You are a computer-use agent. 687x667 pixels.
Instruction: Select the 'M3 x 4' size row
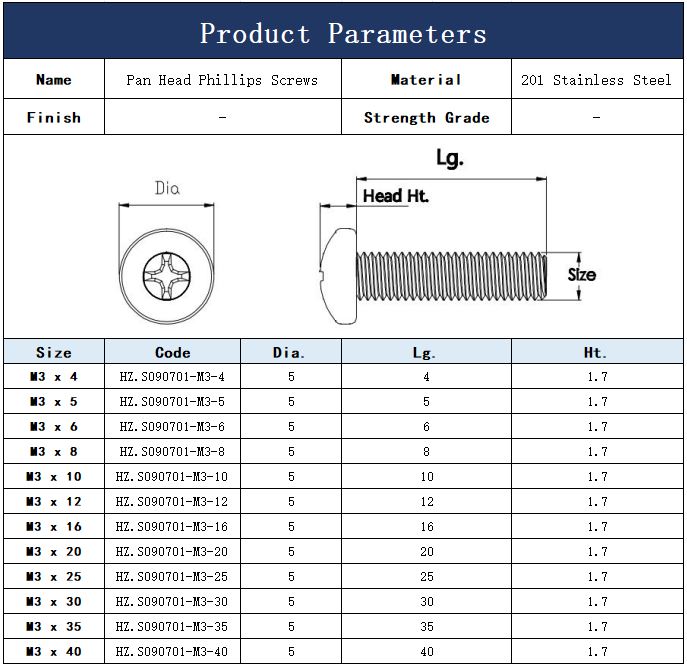[x=54, y=377]
